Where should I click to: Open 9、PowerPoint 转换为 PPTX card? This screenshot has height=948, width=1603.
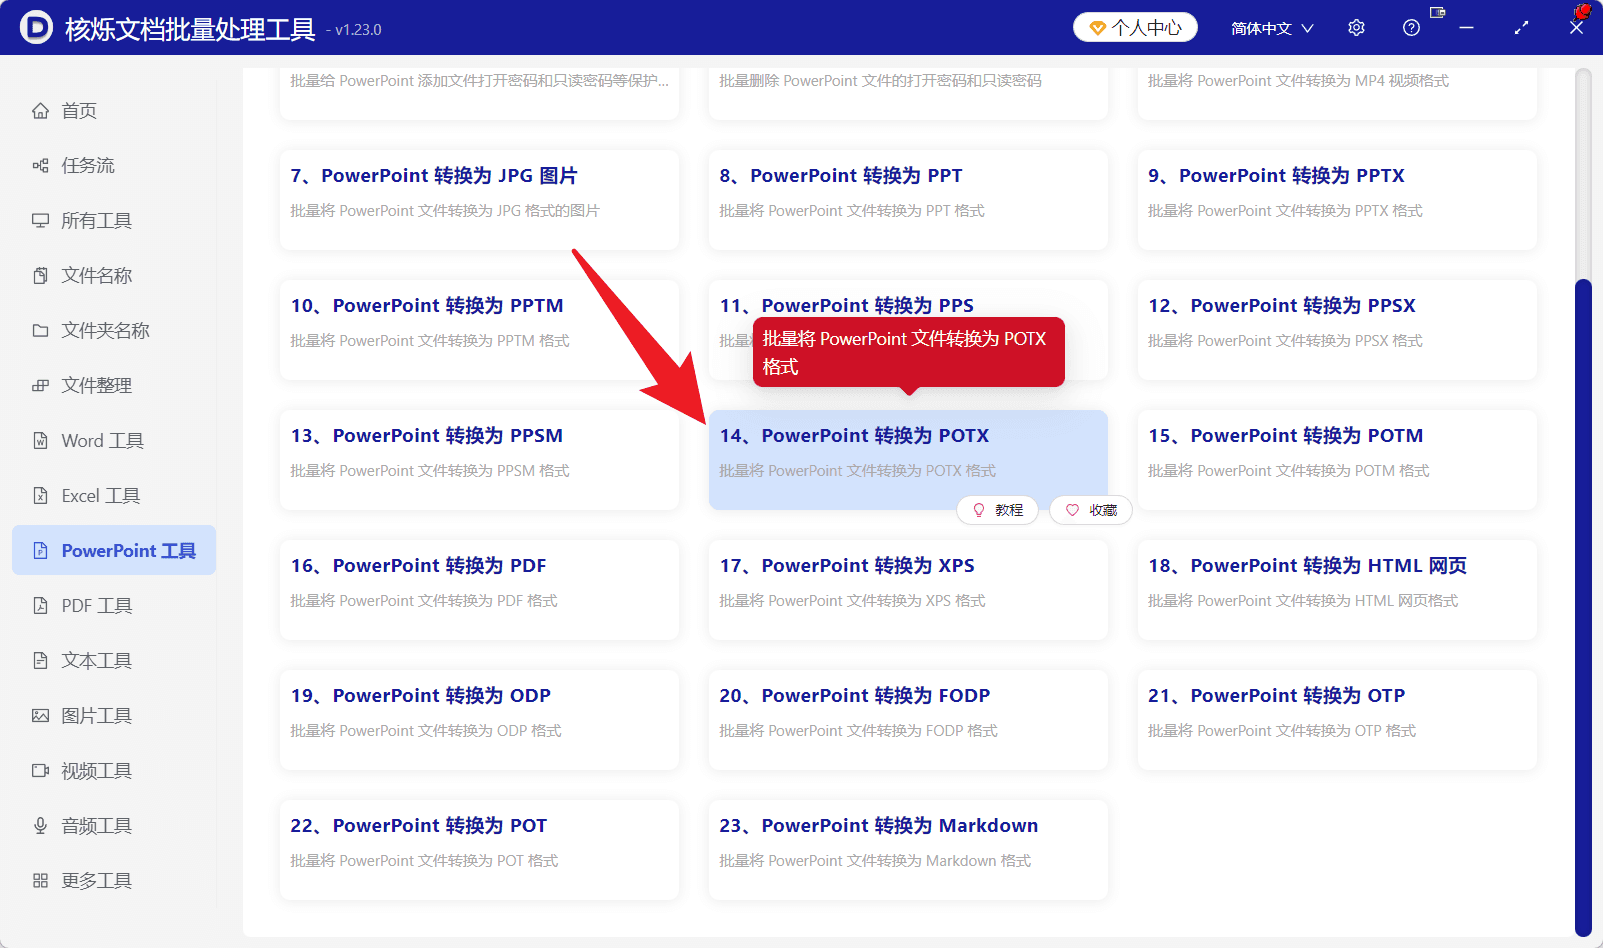[x=1337, y=200]
